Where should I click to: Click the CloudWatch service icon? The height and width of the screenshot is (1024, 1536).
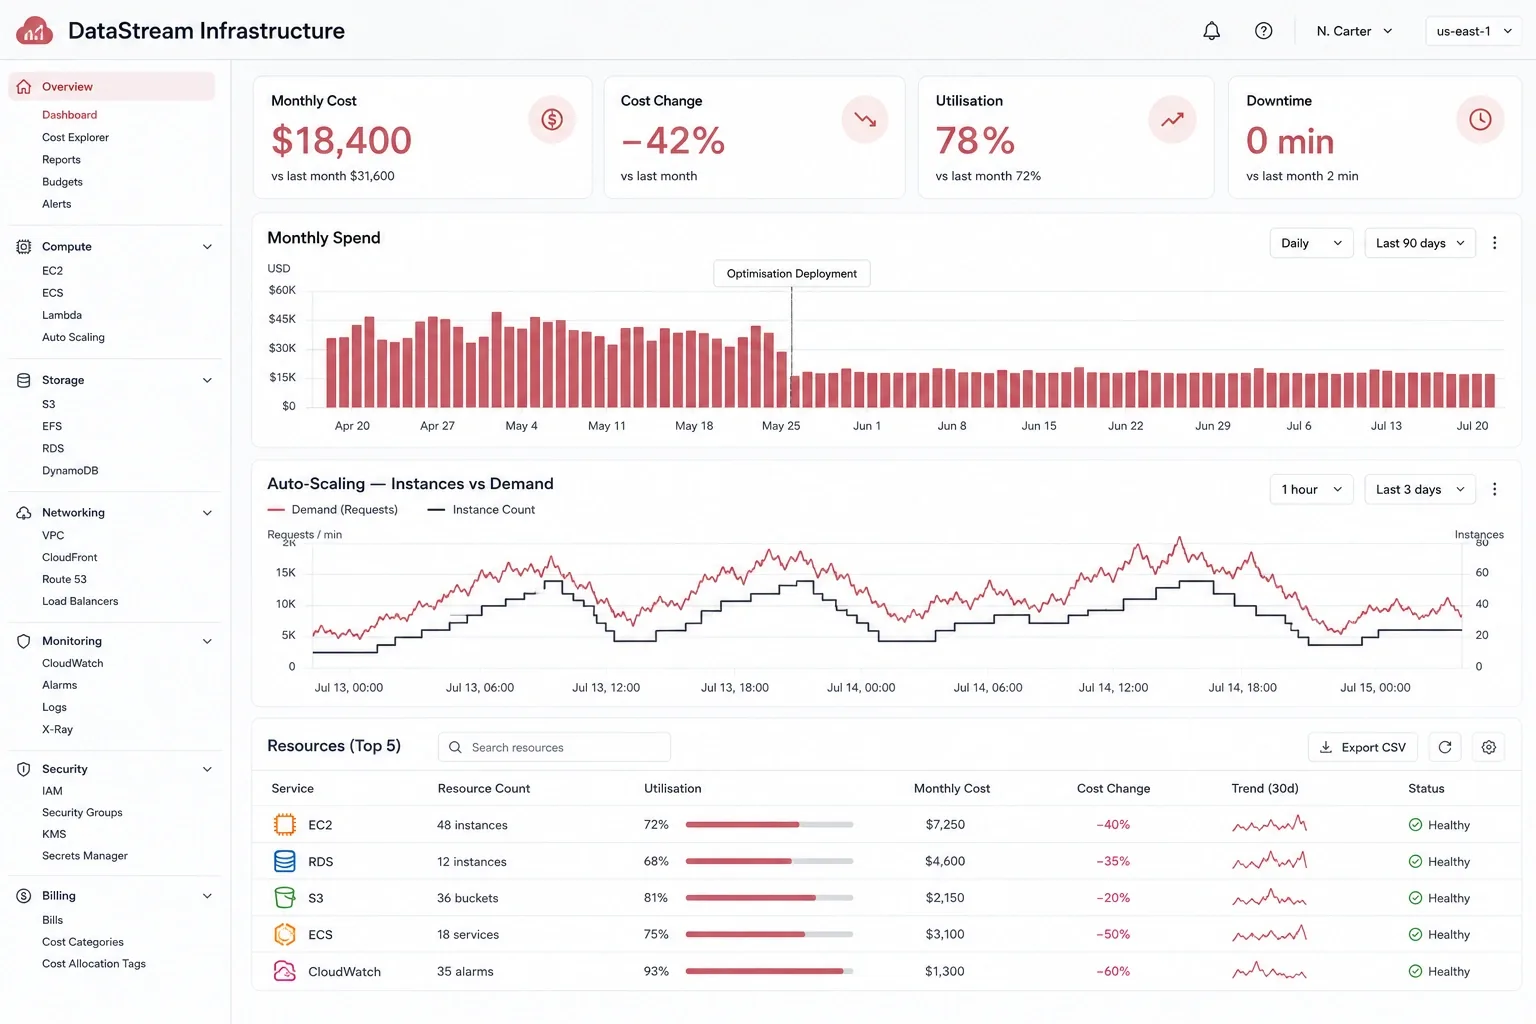(x=285, y=971)
